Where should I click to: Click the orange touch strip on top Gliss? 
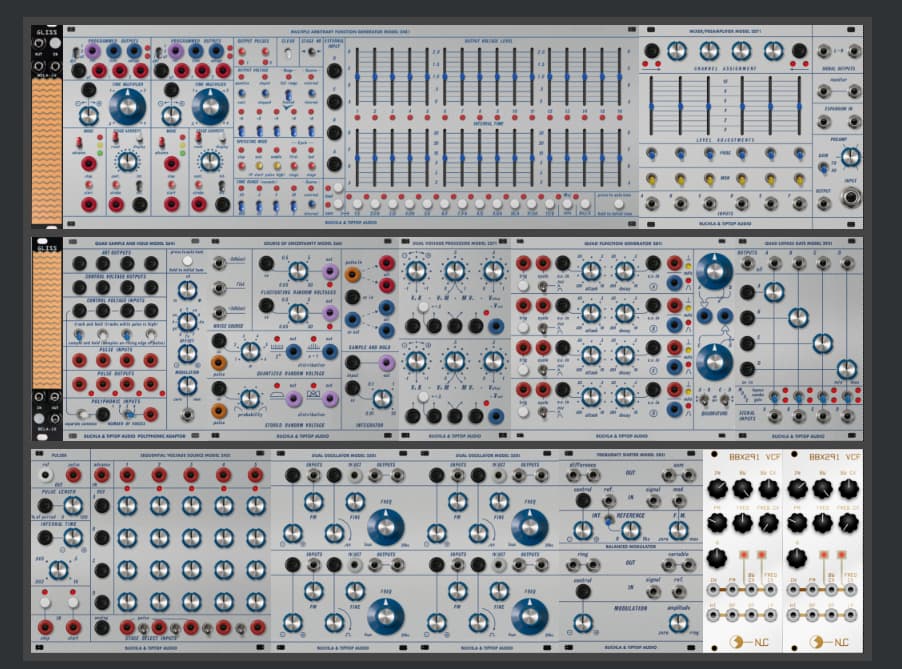click(x=47, y=151)
